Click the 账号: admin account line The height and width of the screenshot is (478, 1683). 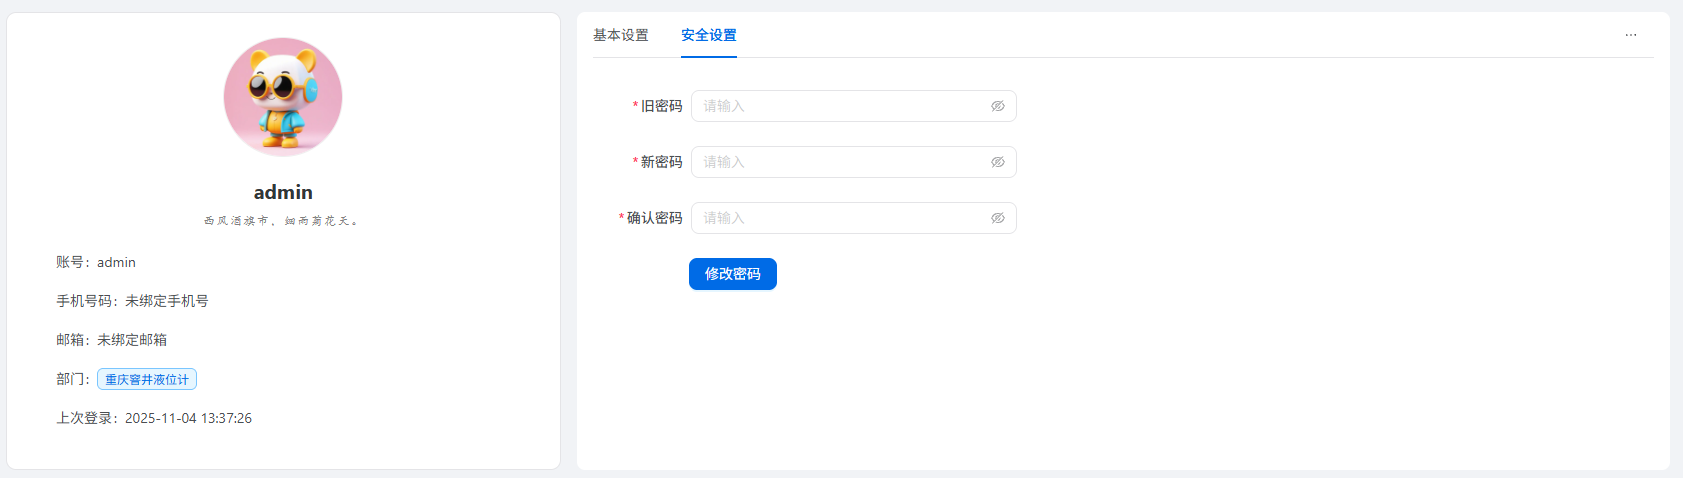click(x=96, y=262)
